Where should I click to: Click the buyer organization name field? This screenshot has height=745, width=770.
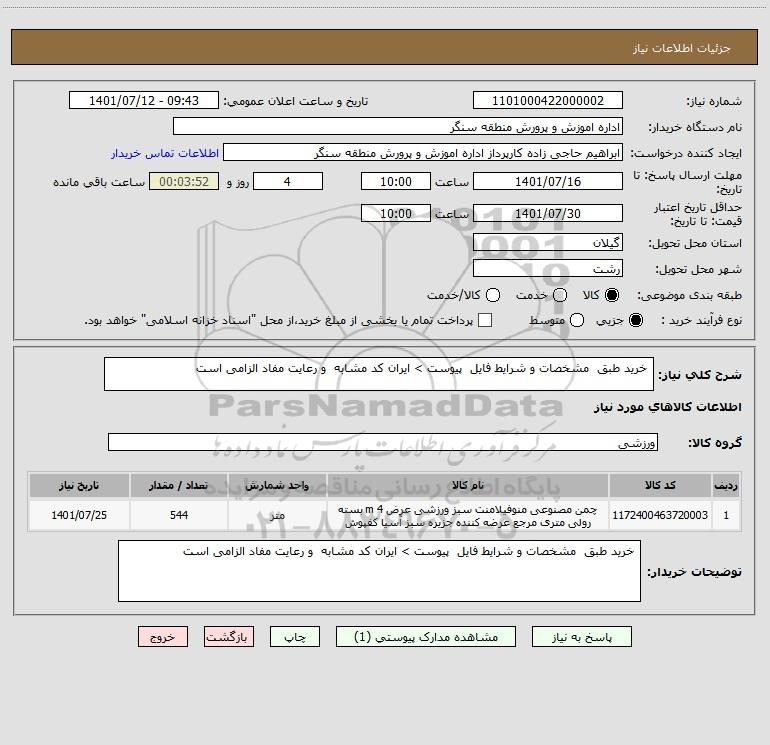click(x=398, y=127)
